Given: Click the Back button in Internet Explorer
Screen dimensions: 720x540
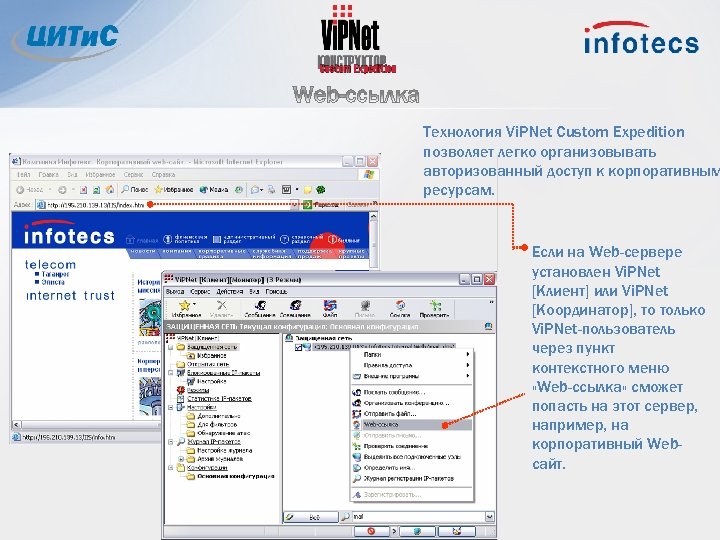Looking at the screenshot, I should pos(29,190).
